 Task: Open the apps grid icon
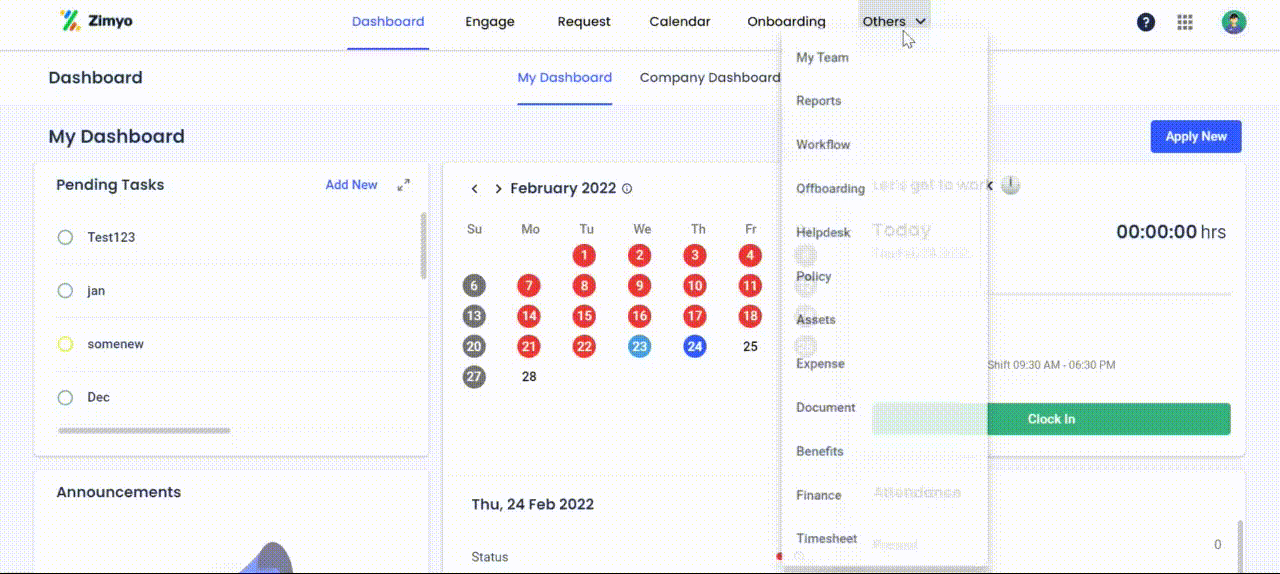[1185, 22]
